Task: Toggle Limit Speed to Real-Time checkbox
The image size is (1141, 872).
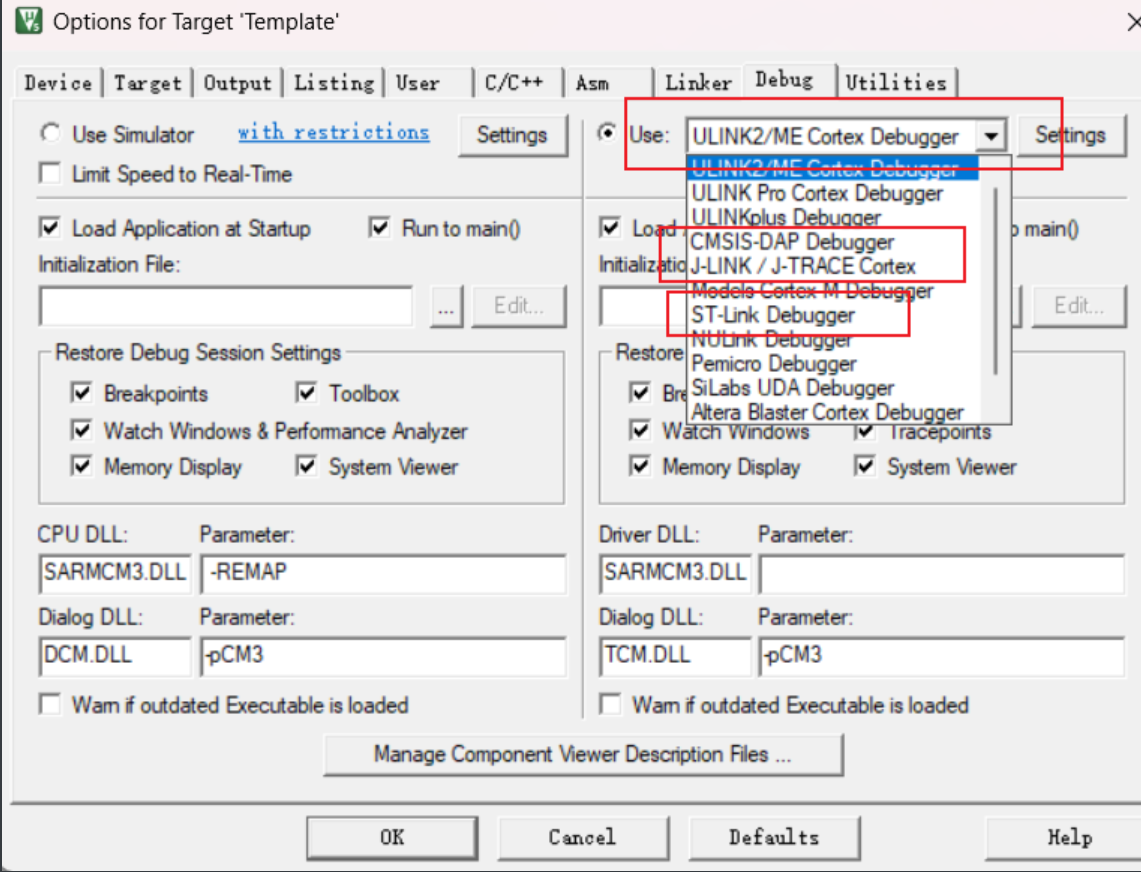Action: (x=50, y=173)
